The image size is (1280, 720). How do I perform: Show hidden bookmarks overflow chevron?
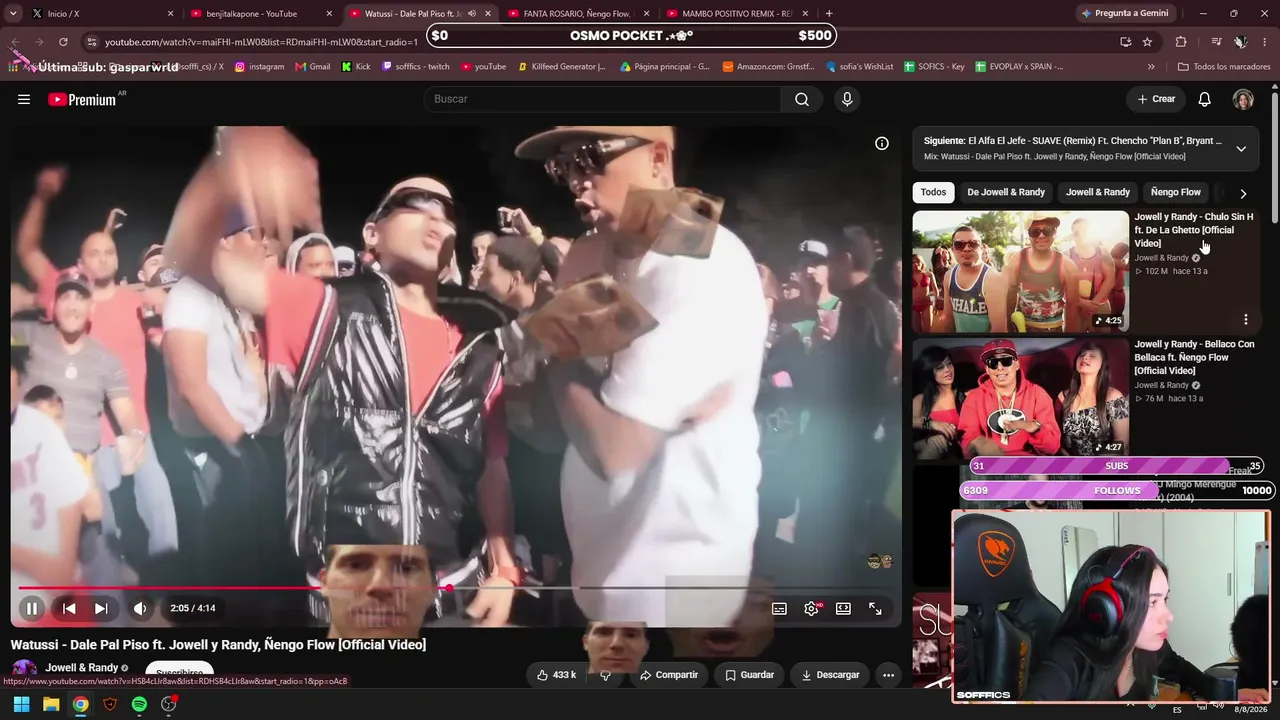[x=1151, y=67]
